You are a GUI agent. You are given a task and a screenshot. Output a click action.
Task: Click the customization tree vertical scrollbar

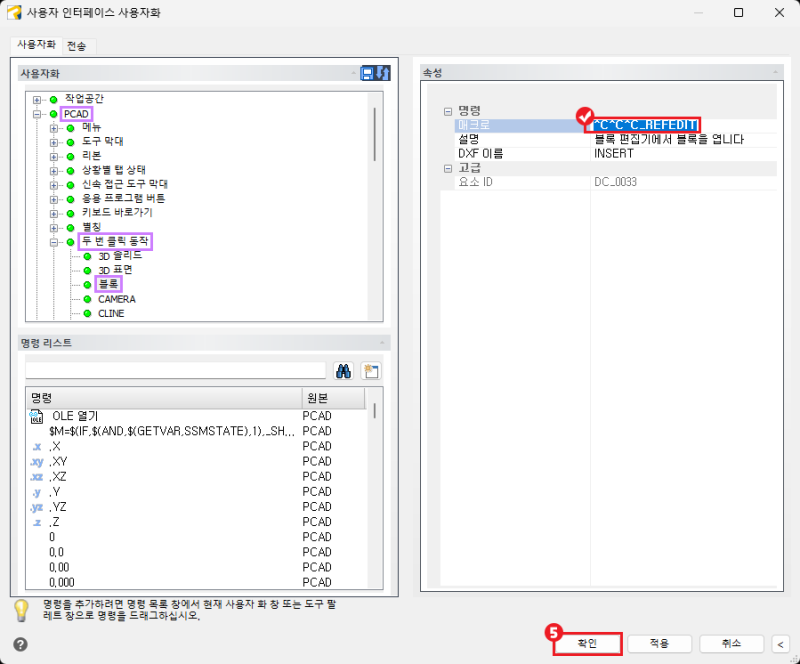tap(375, 134)
